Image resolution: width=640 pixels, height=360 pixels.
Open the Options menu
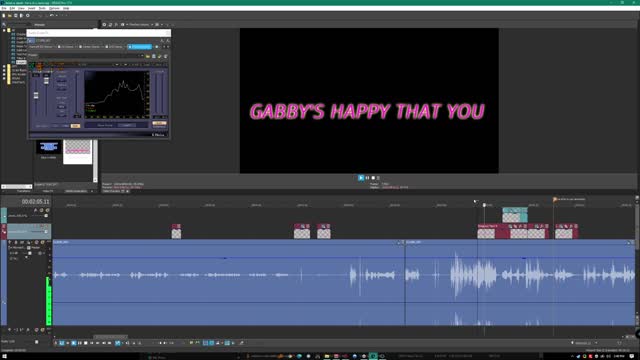tap(54, 8)
